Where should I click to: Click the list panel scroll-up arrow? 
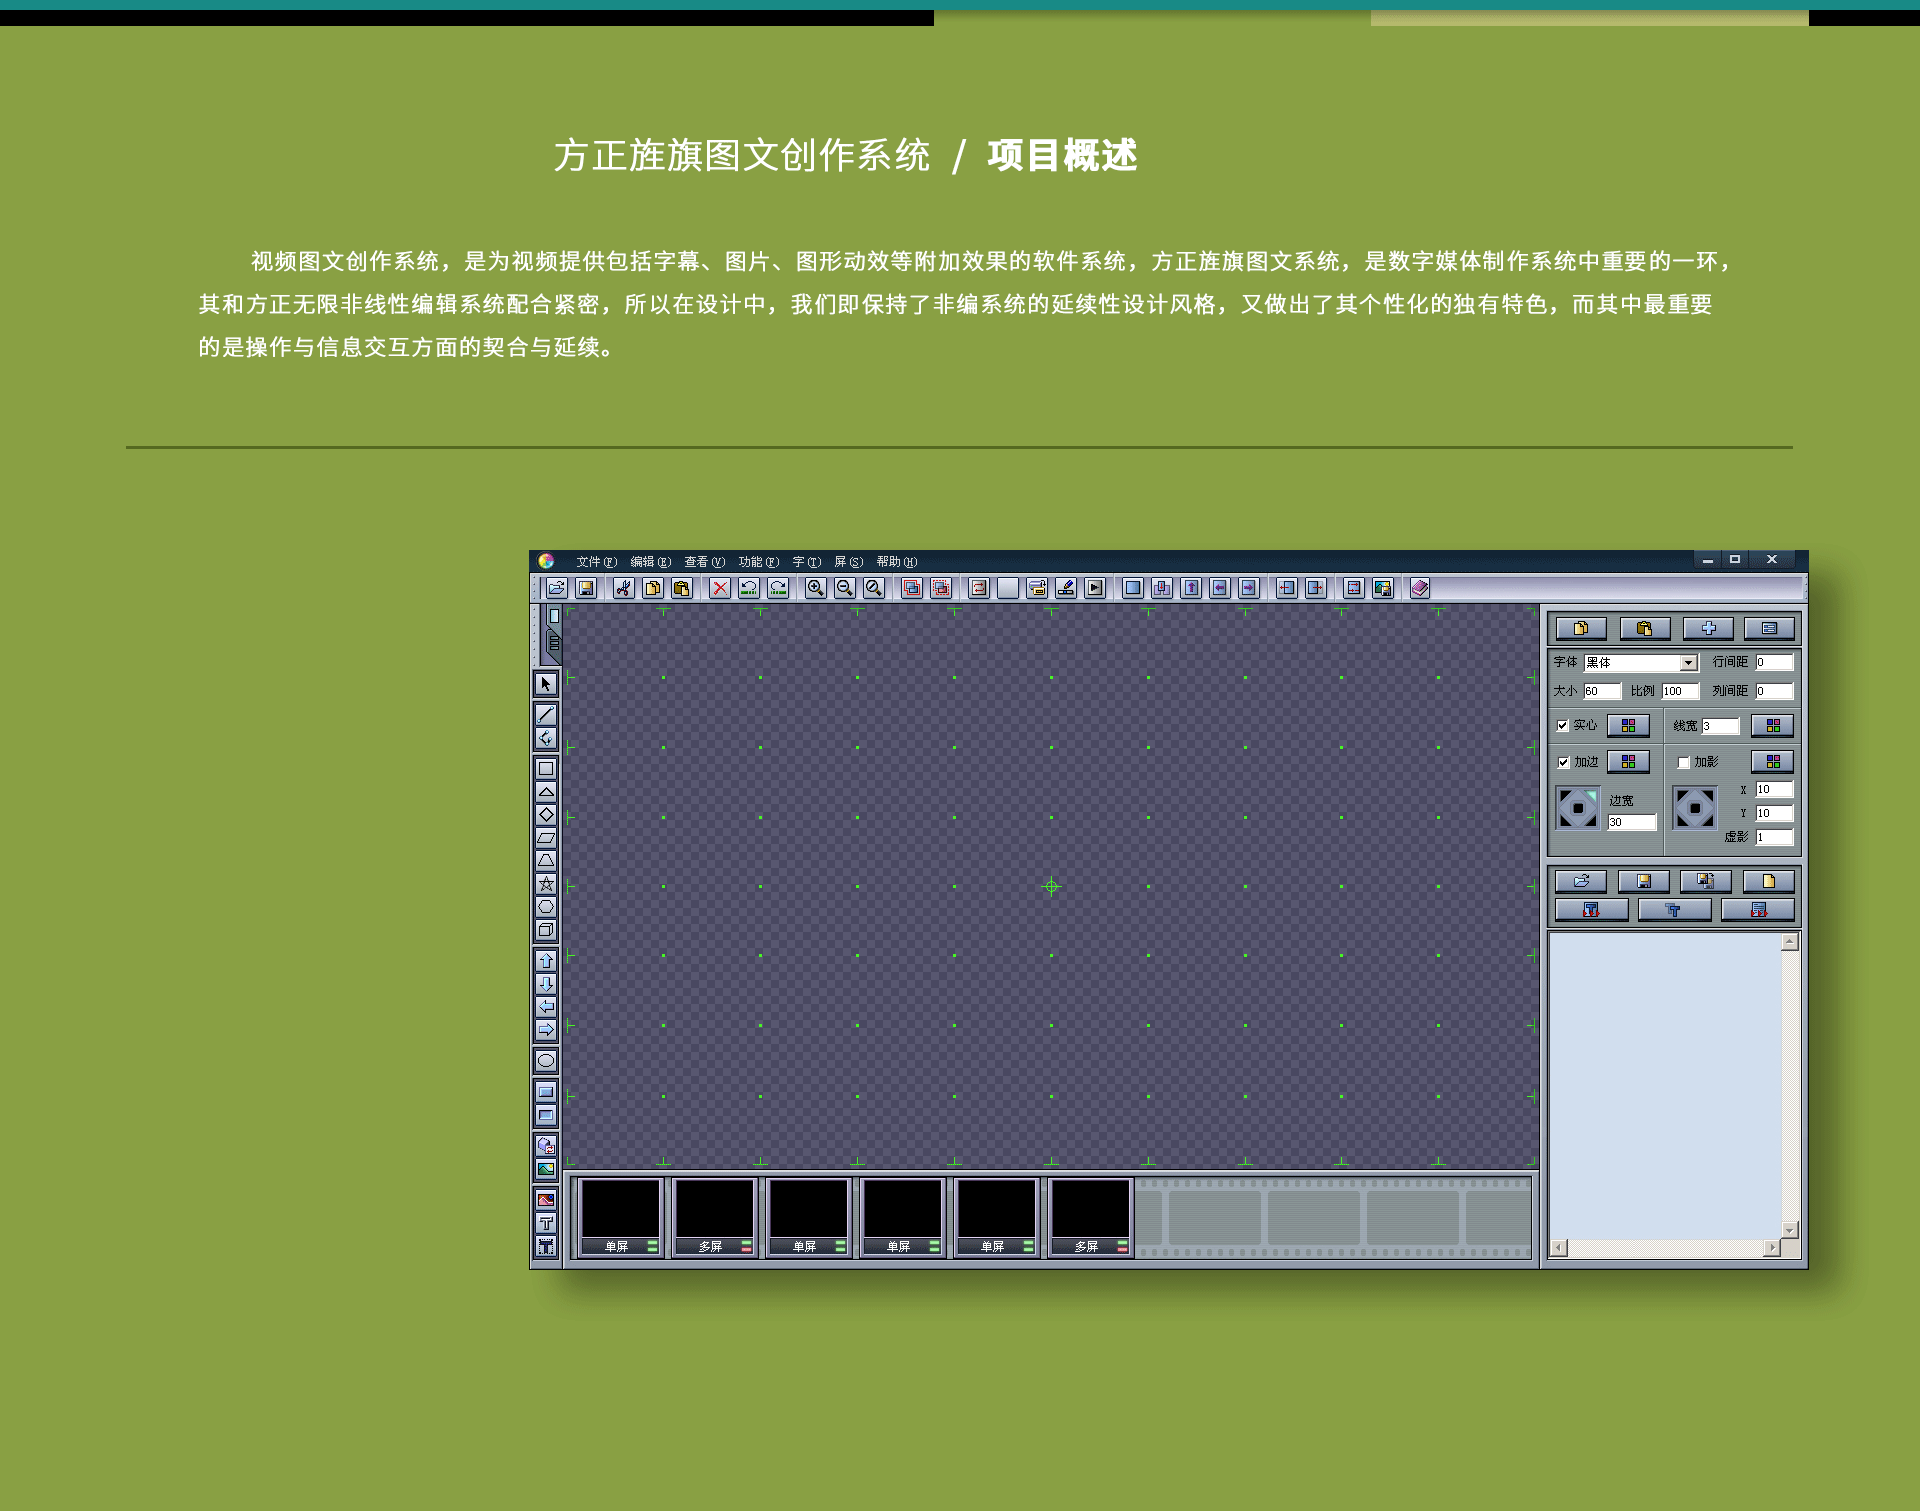click(1790, 942)
